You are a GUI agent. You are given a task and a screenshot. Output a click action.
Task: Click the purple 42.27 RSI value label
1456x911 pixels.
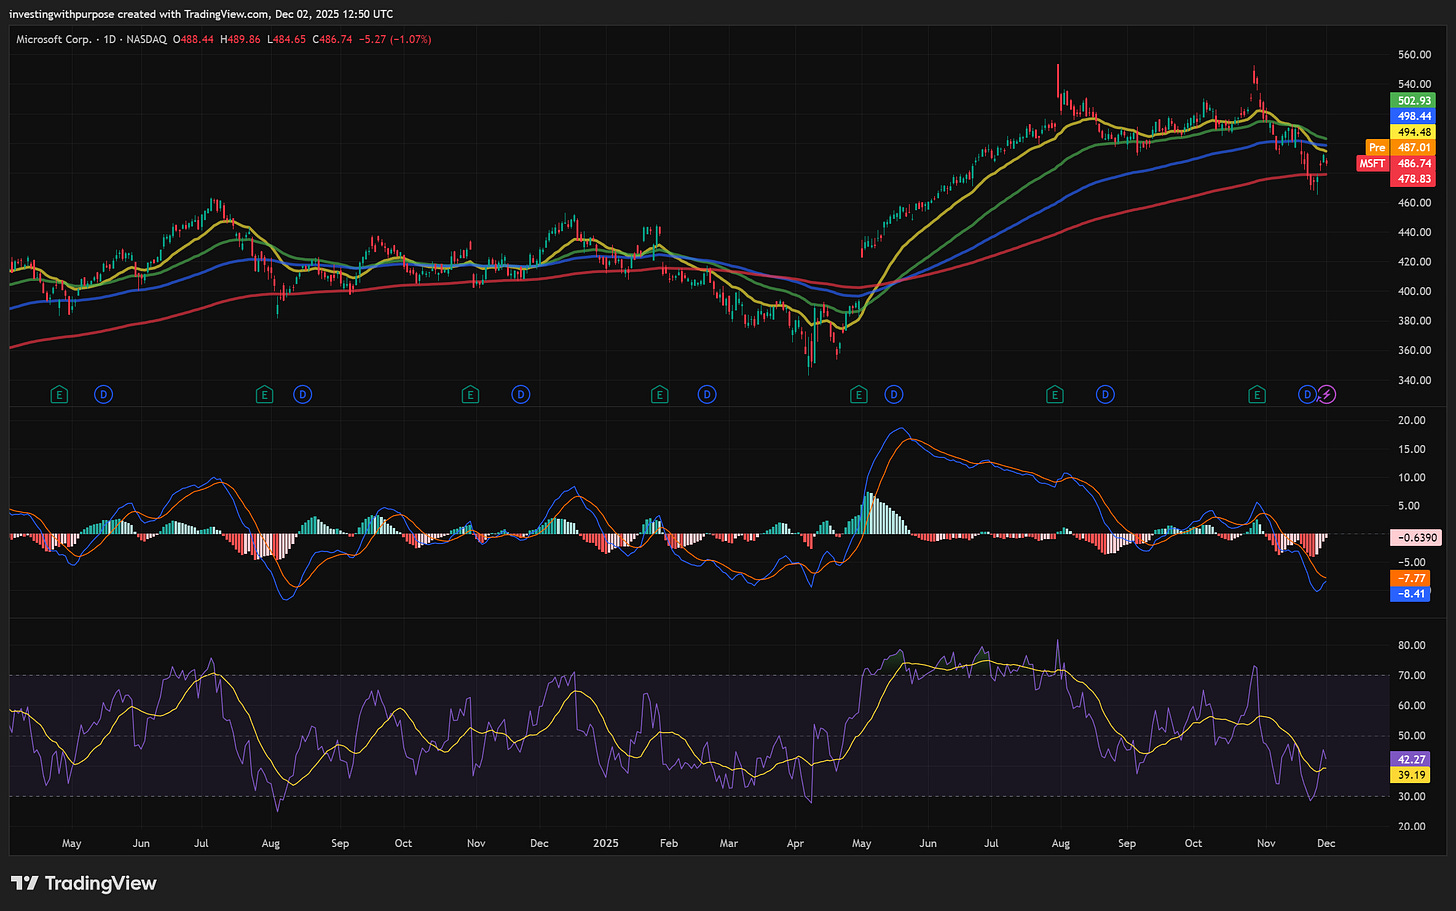coord(1411,759)
